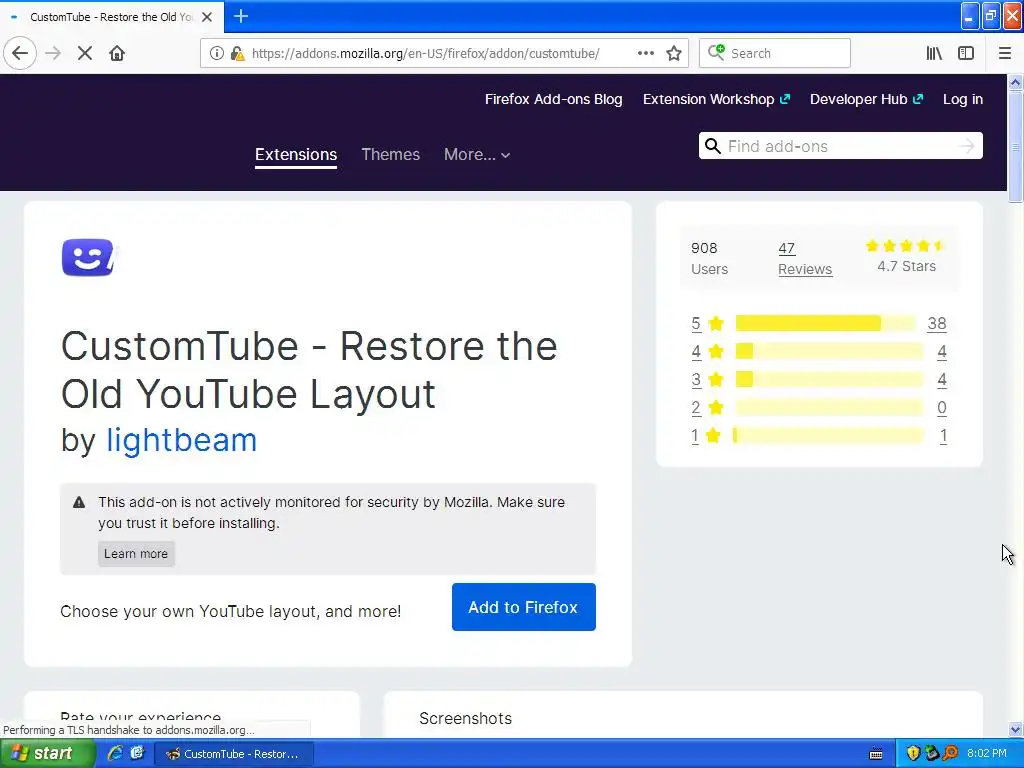Switch to the Extensions tab
1024x768 pixels.
pos(296,154)
